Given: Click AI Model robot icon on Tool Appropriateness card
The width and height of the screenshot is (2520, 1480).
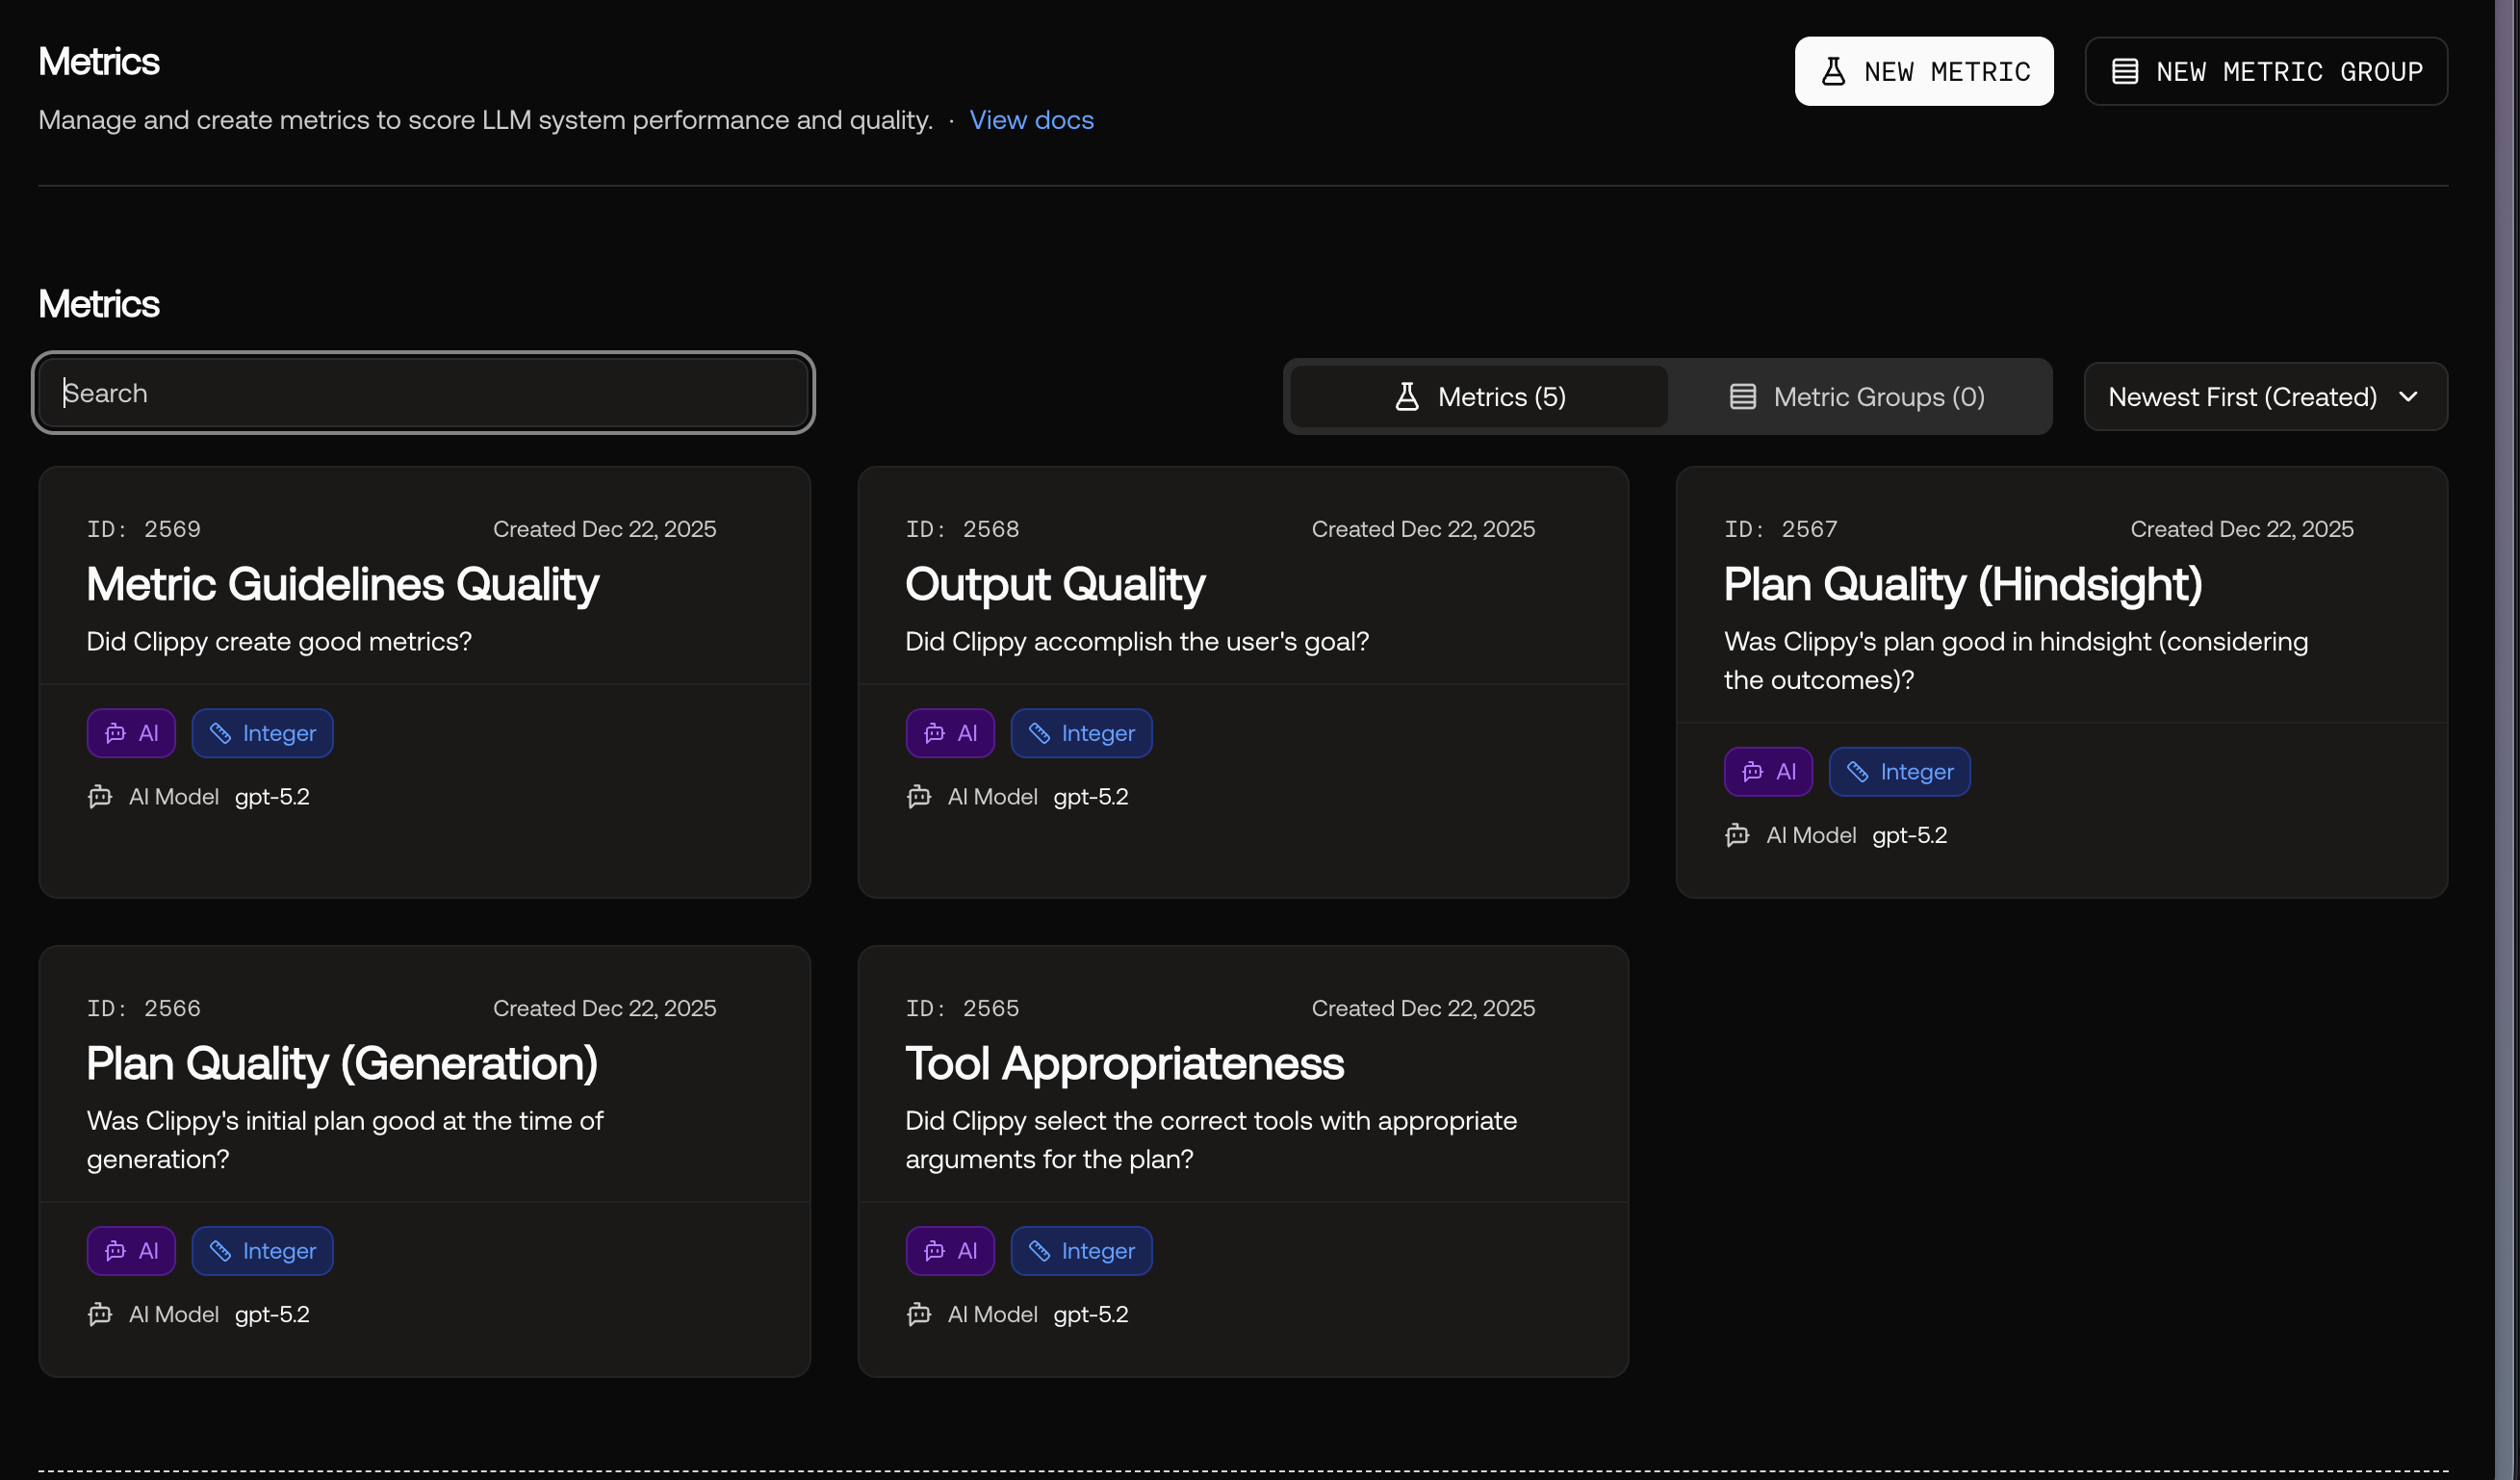Looking at the screenshot, I should (919, 1314).
